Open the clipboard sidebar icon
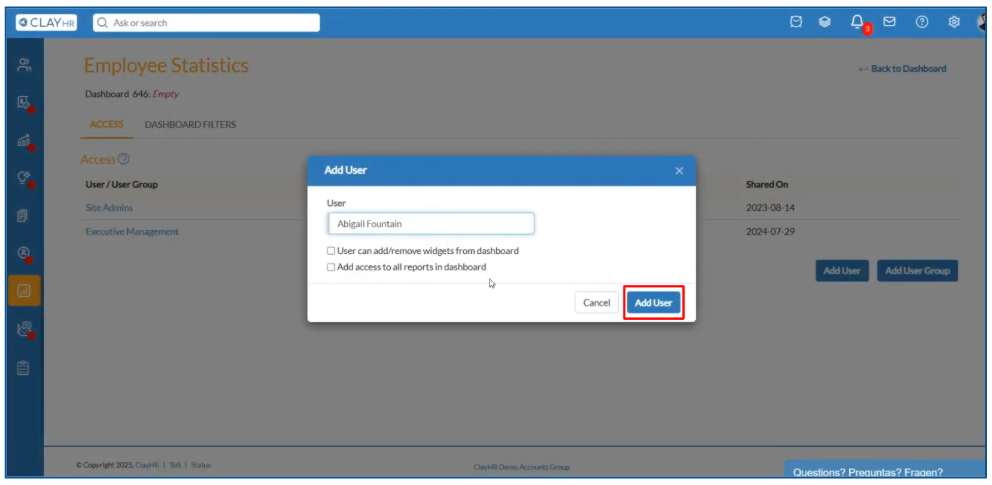This screenshot has height=485, width=992. [x=23, y=367]
